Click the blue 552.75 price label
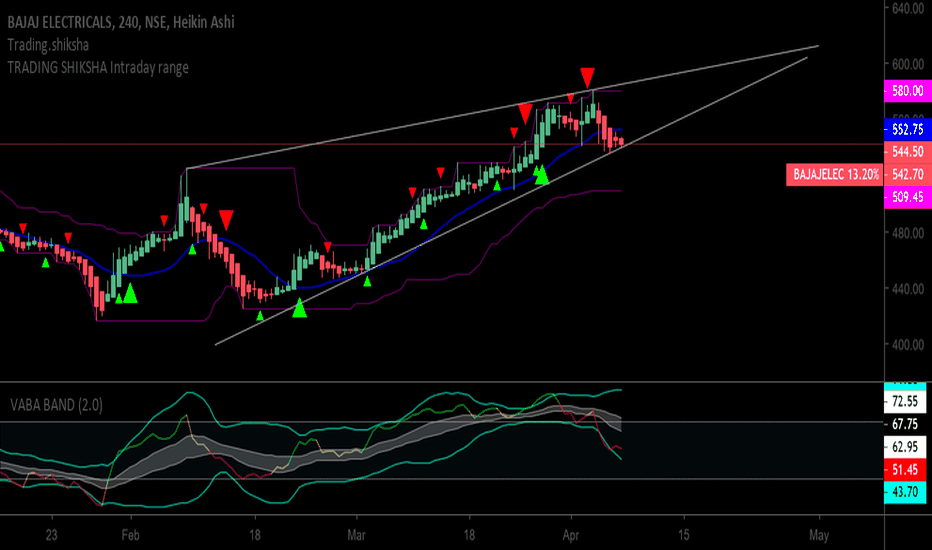 point(908,129)
